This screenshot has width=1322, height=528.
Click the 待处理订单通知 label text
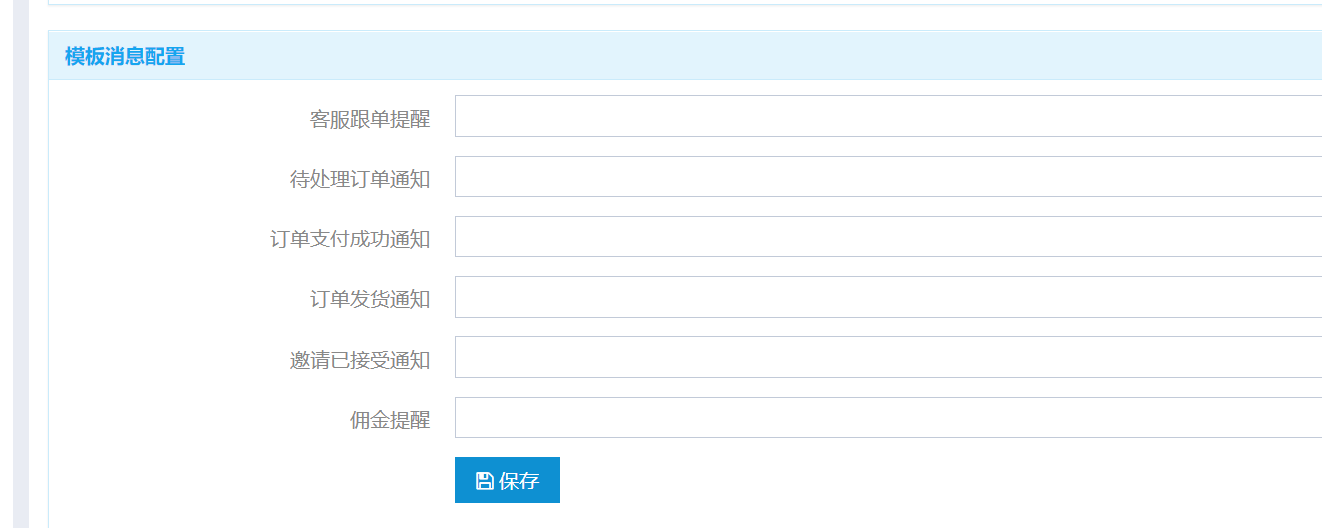(360, 179)
